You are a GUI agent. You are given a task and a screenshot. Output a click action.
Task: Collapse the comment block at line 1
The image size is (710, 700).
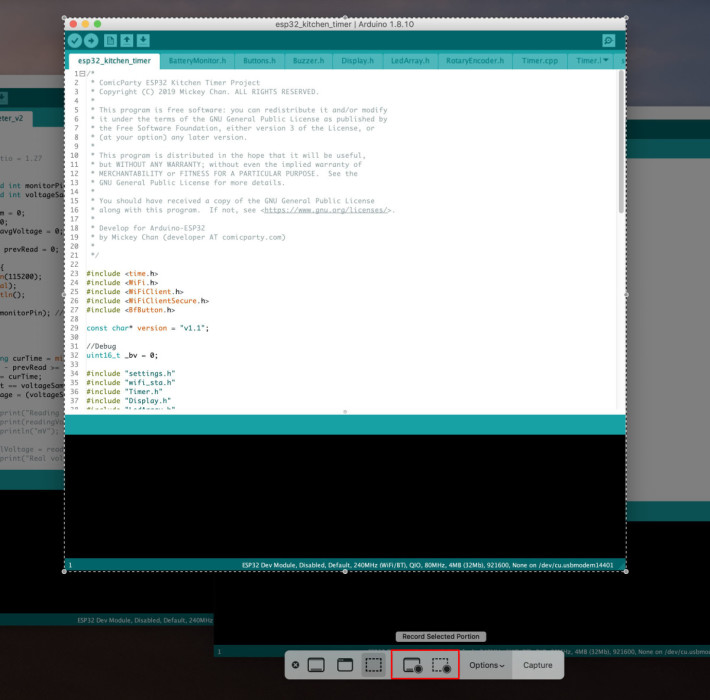pos(82,73)
